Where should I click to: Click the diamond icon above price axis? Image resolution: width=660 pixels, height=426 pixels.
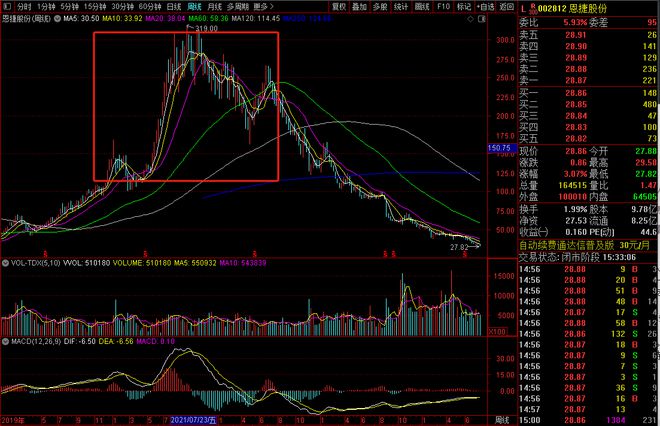pos(471,19)
